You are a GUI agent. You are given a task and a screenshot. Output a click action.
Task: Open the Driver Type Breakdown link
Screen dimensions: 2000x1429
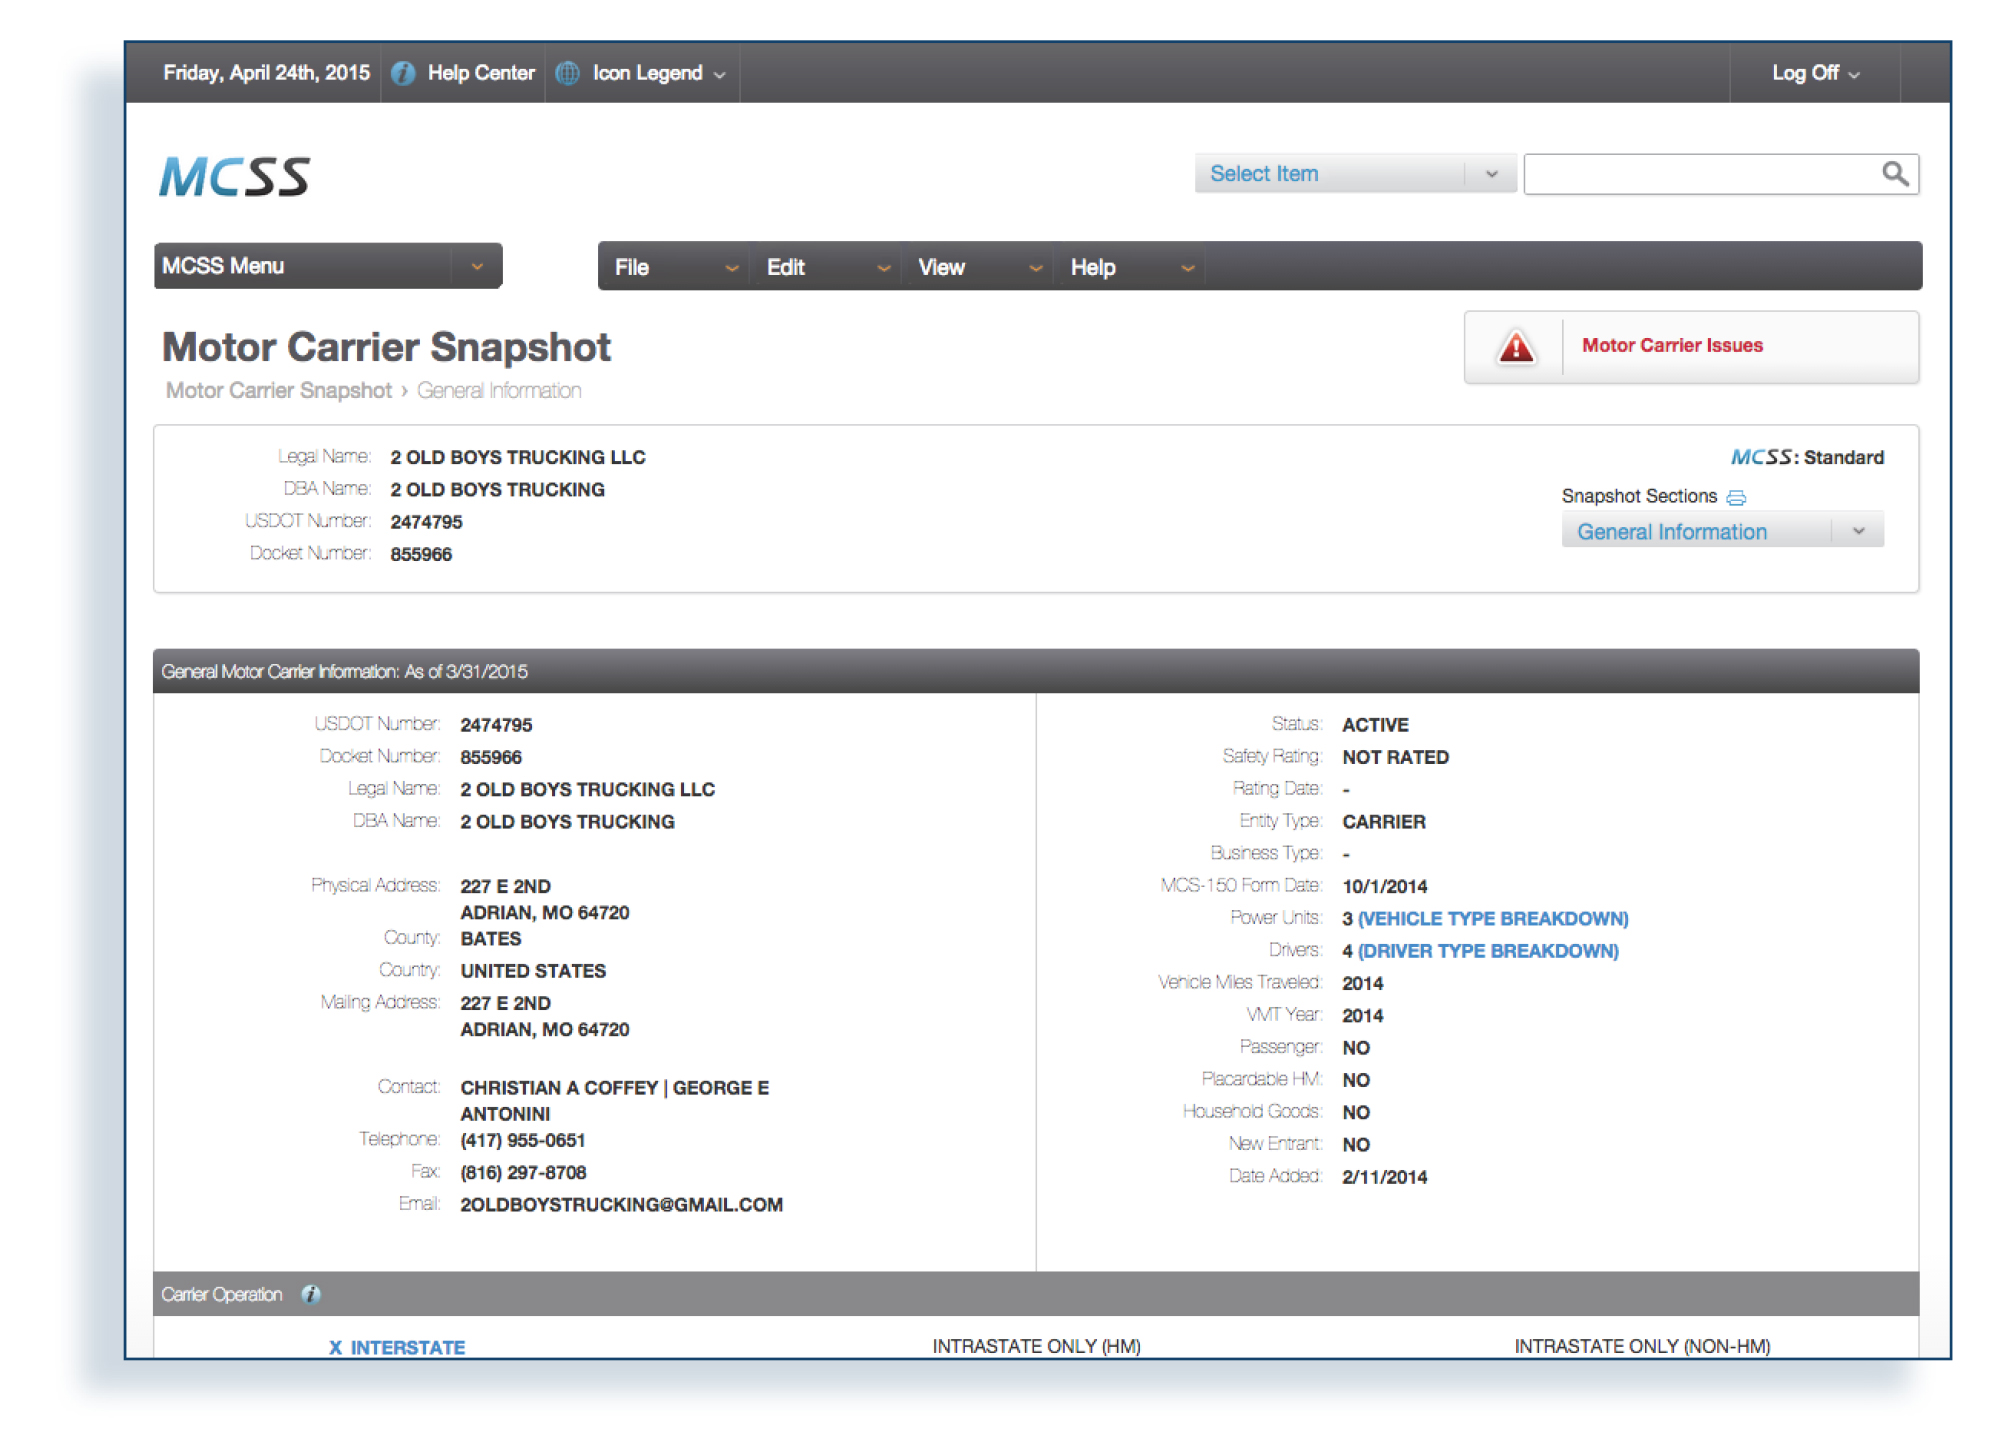[1488, 950]
